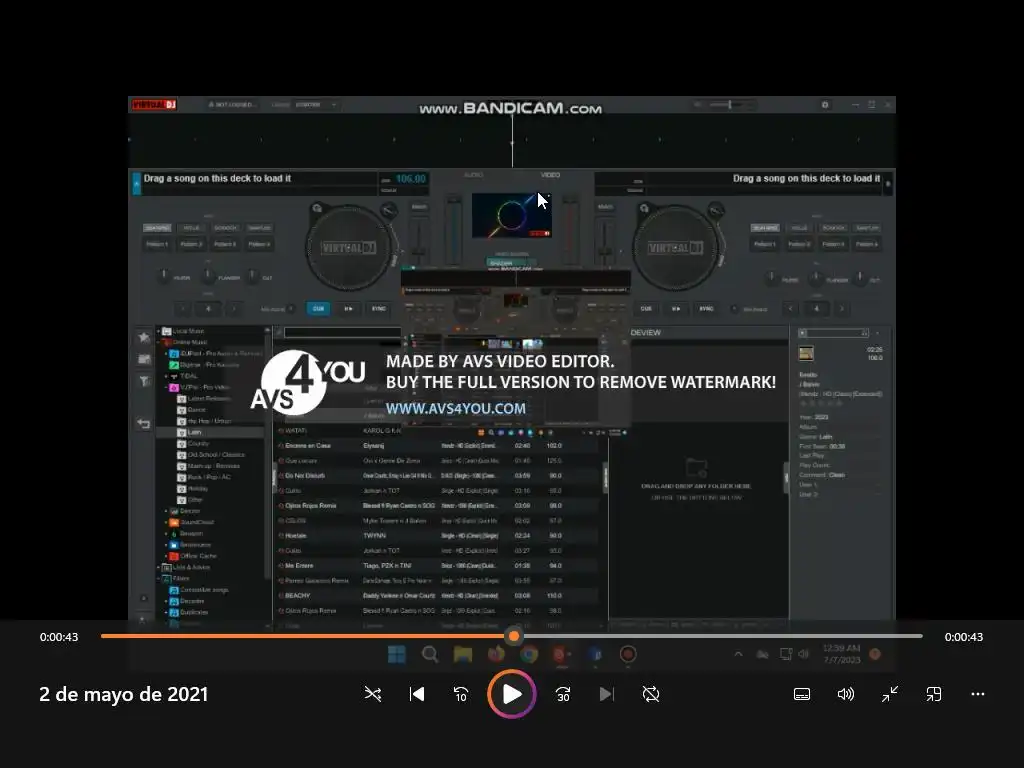
Task: Open the three-dots more options menu
Action: pos(978,694)
